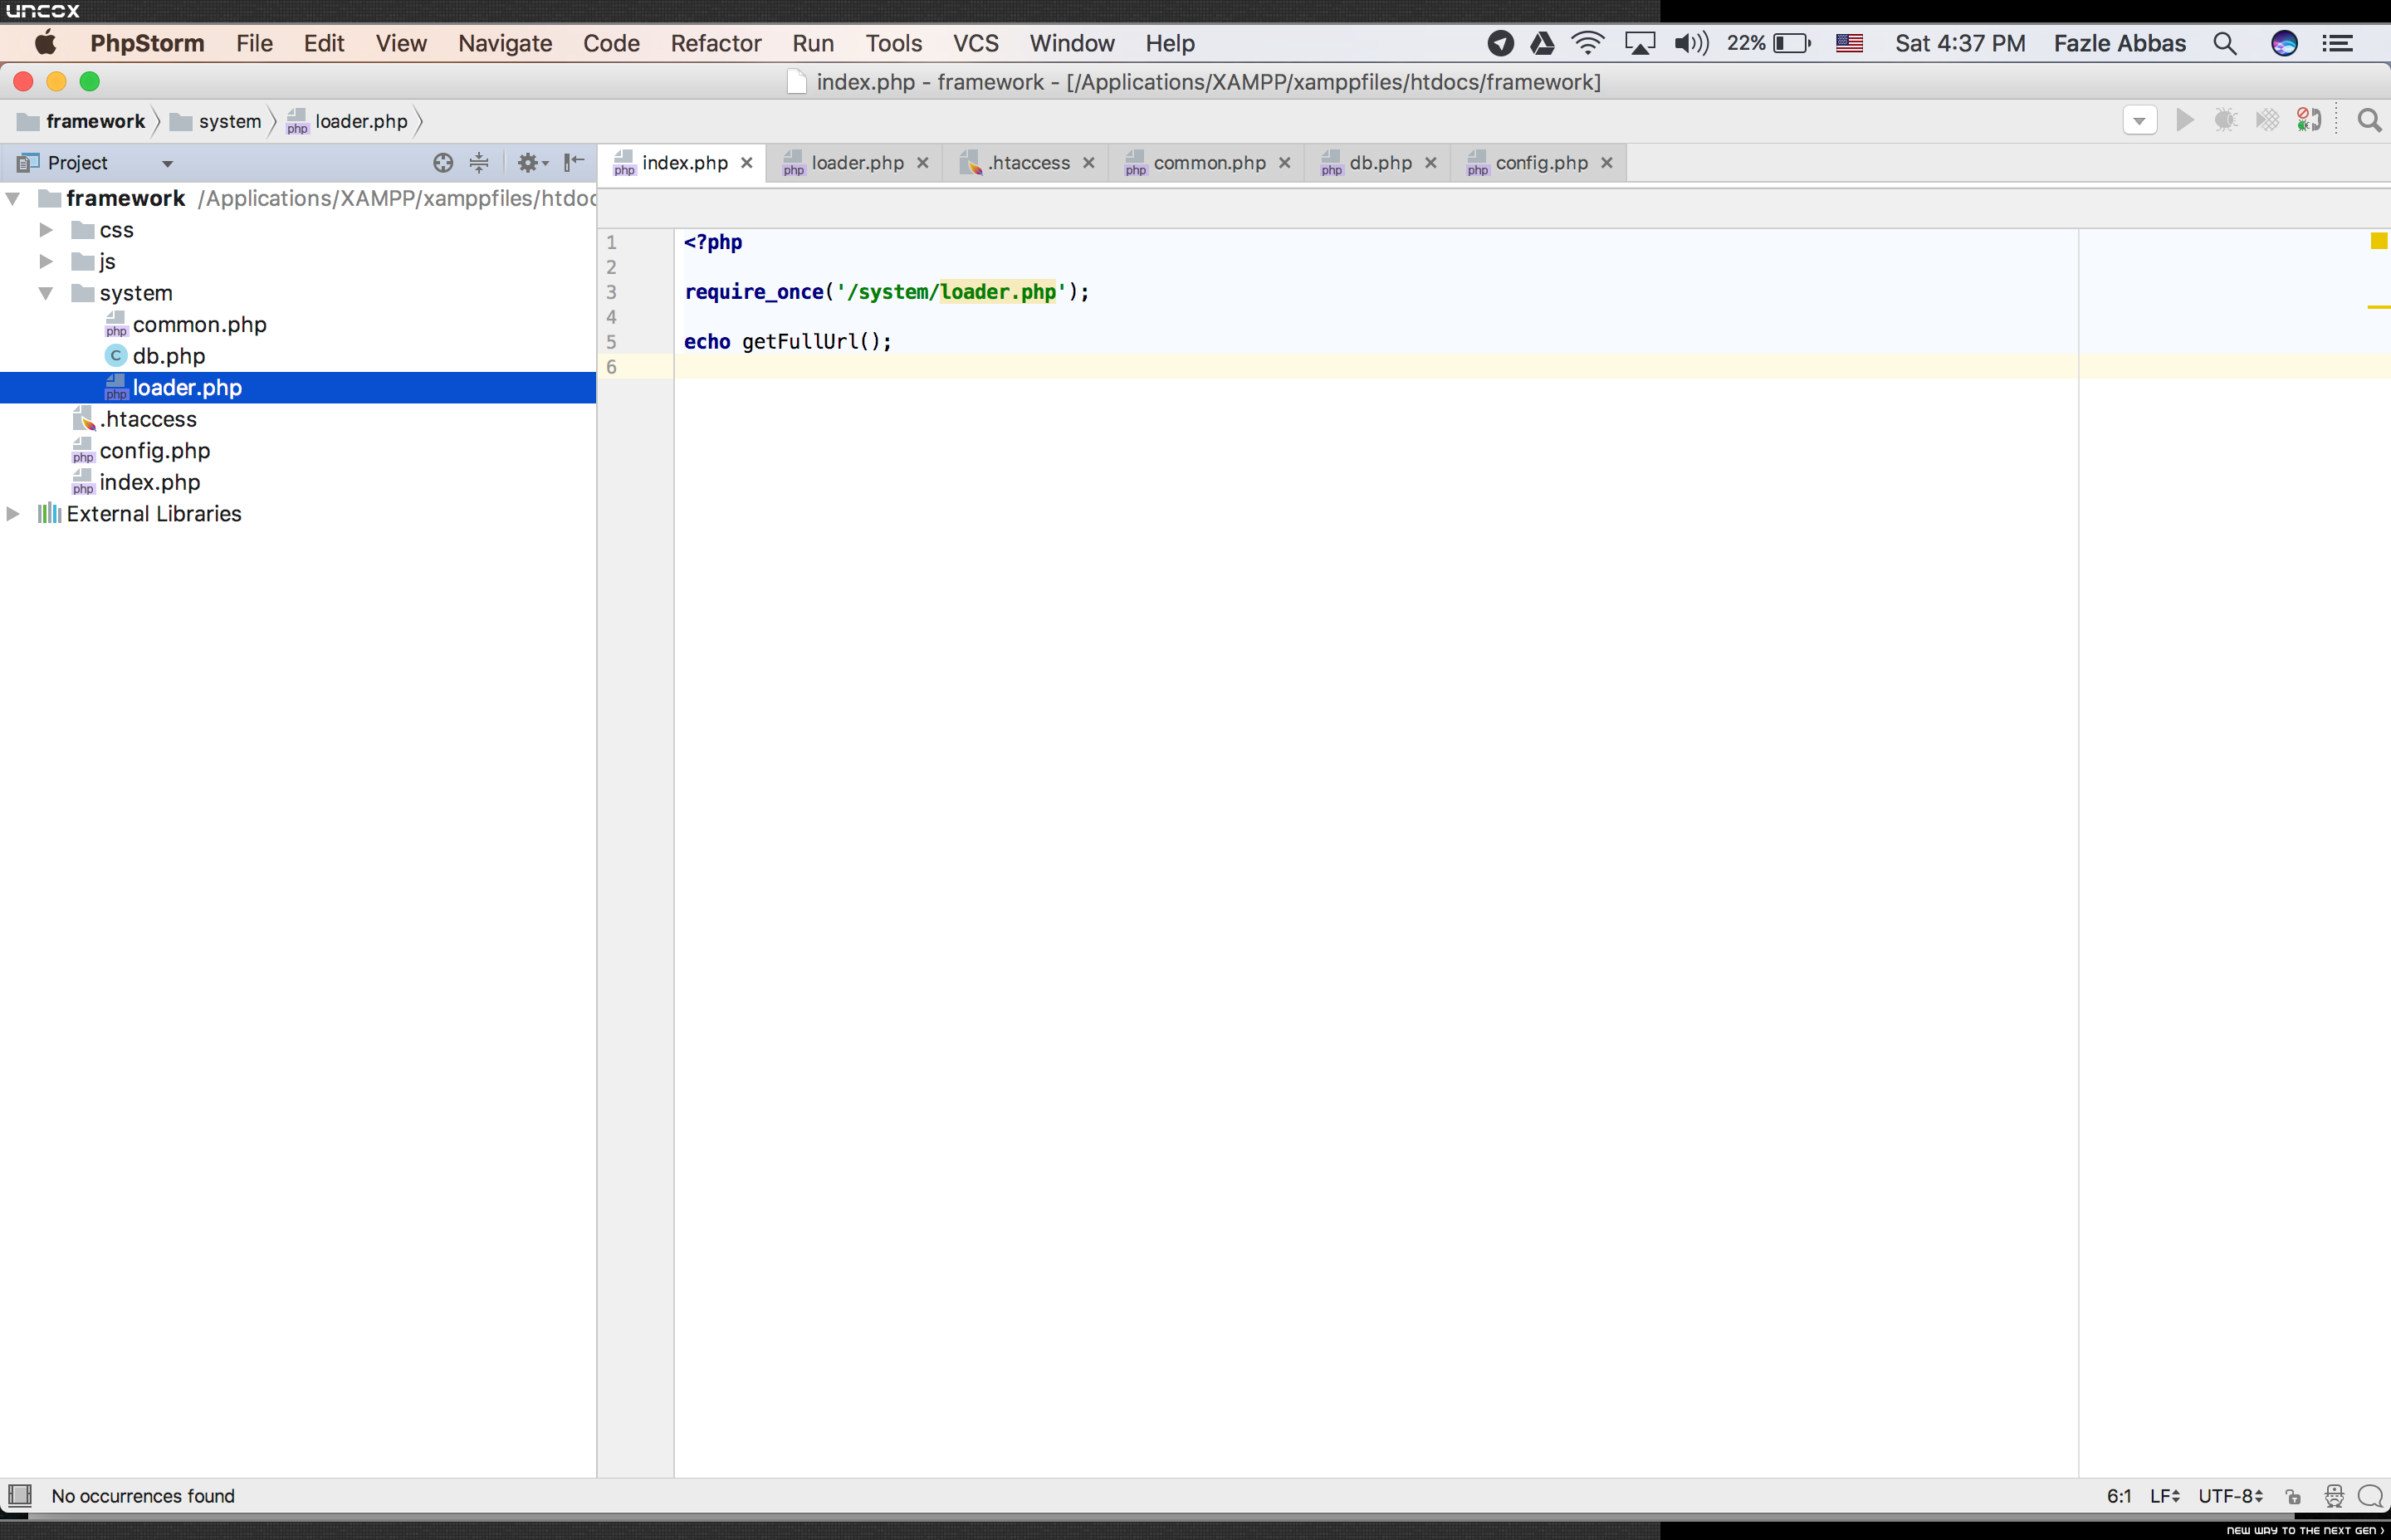Click the volume icon in menu bar
The width and height of the screenshot is (2391, 1540).
pos(1691,43)
